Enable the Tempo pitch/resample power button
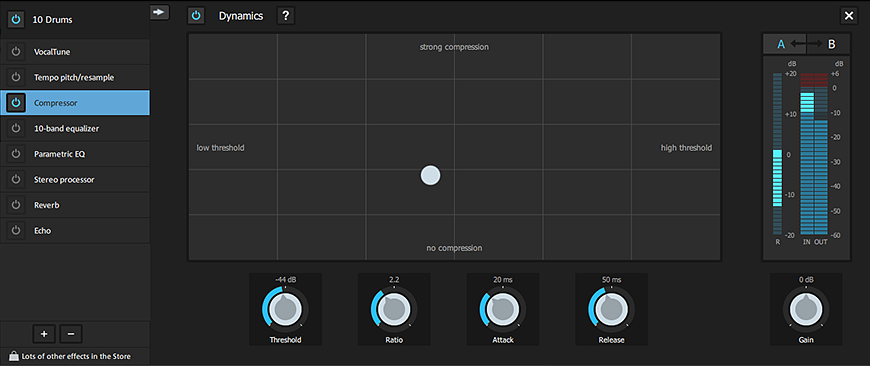870x366 pixels. (x=16, y=77)
